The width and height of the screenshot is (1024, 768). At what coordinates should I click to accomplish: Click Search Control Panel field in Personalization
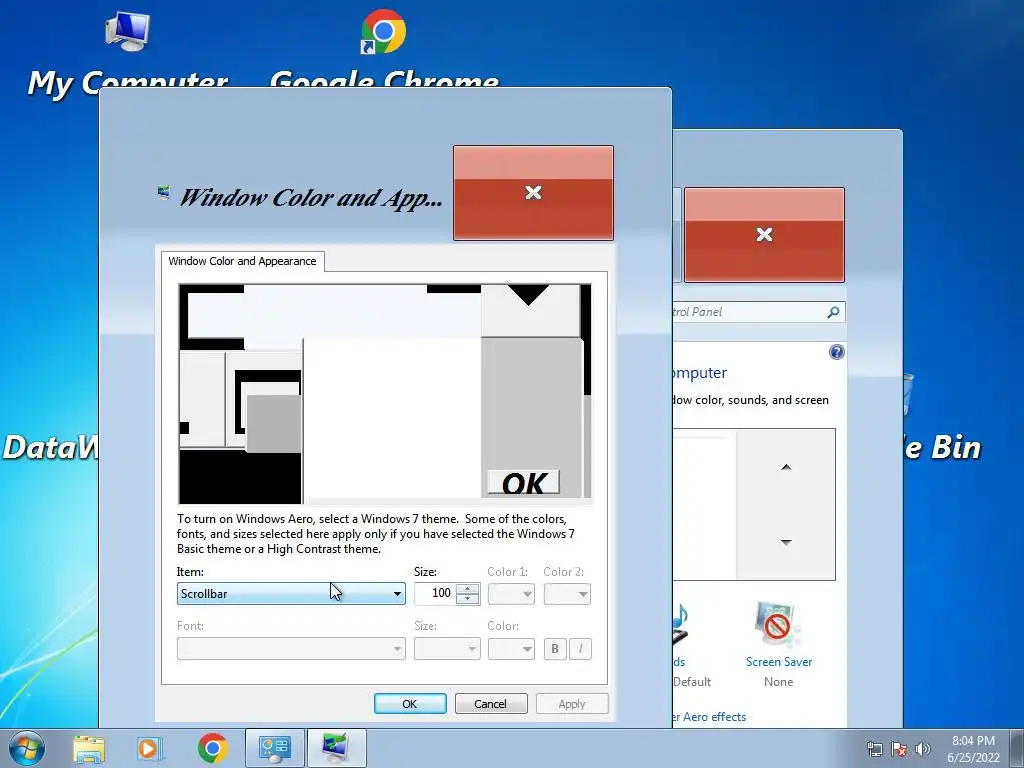point(748,312)
